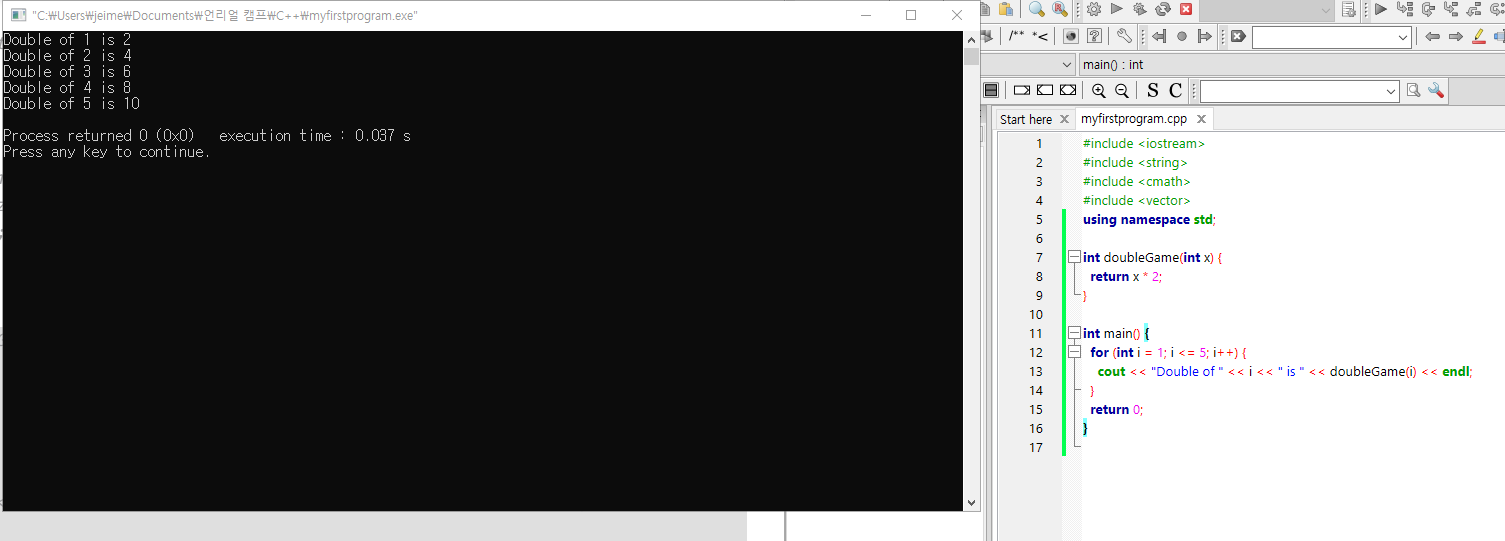Image resolution: width=1505 pixels, height=541 pixels.
Task: Click the Step into debug icon
Action: [x=1451, y=9]
